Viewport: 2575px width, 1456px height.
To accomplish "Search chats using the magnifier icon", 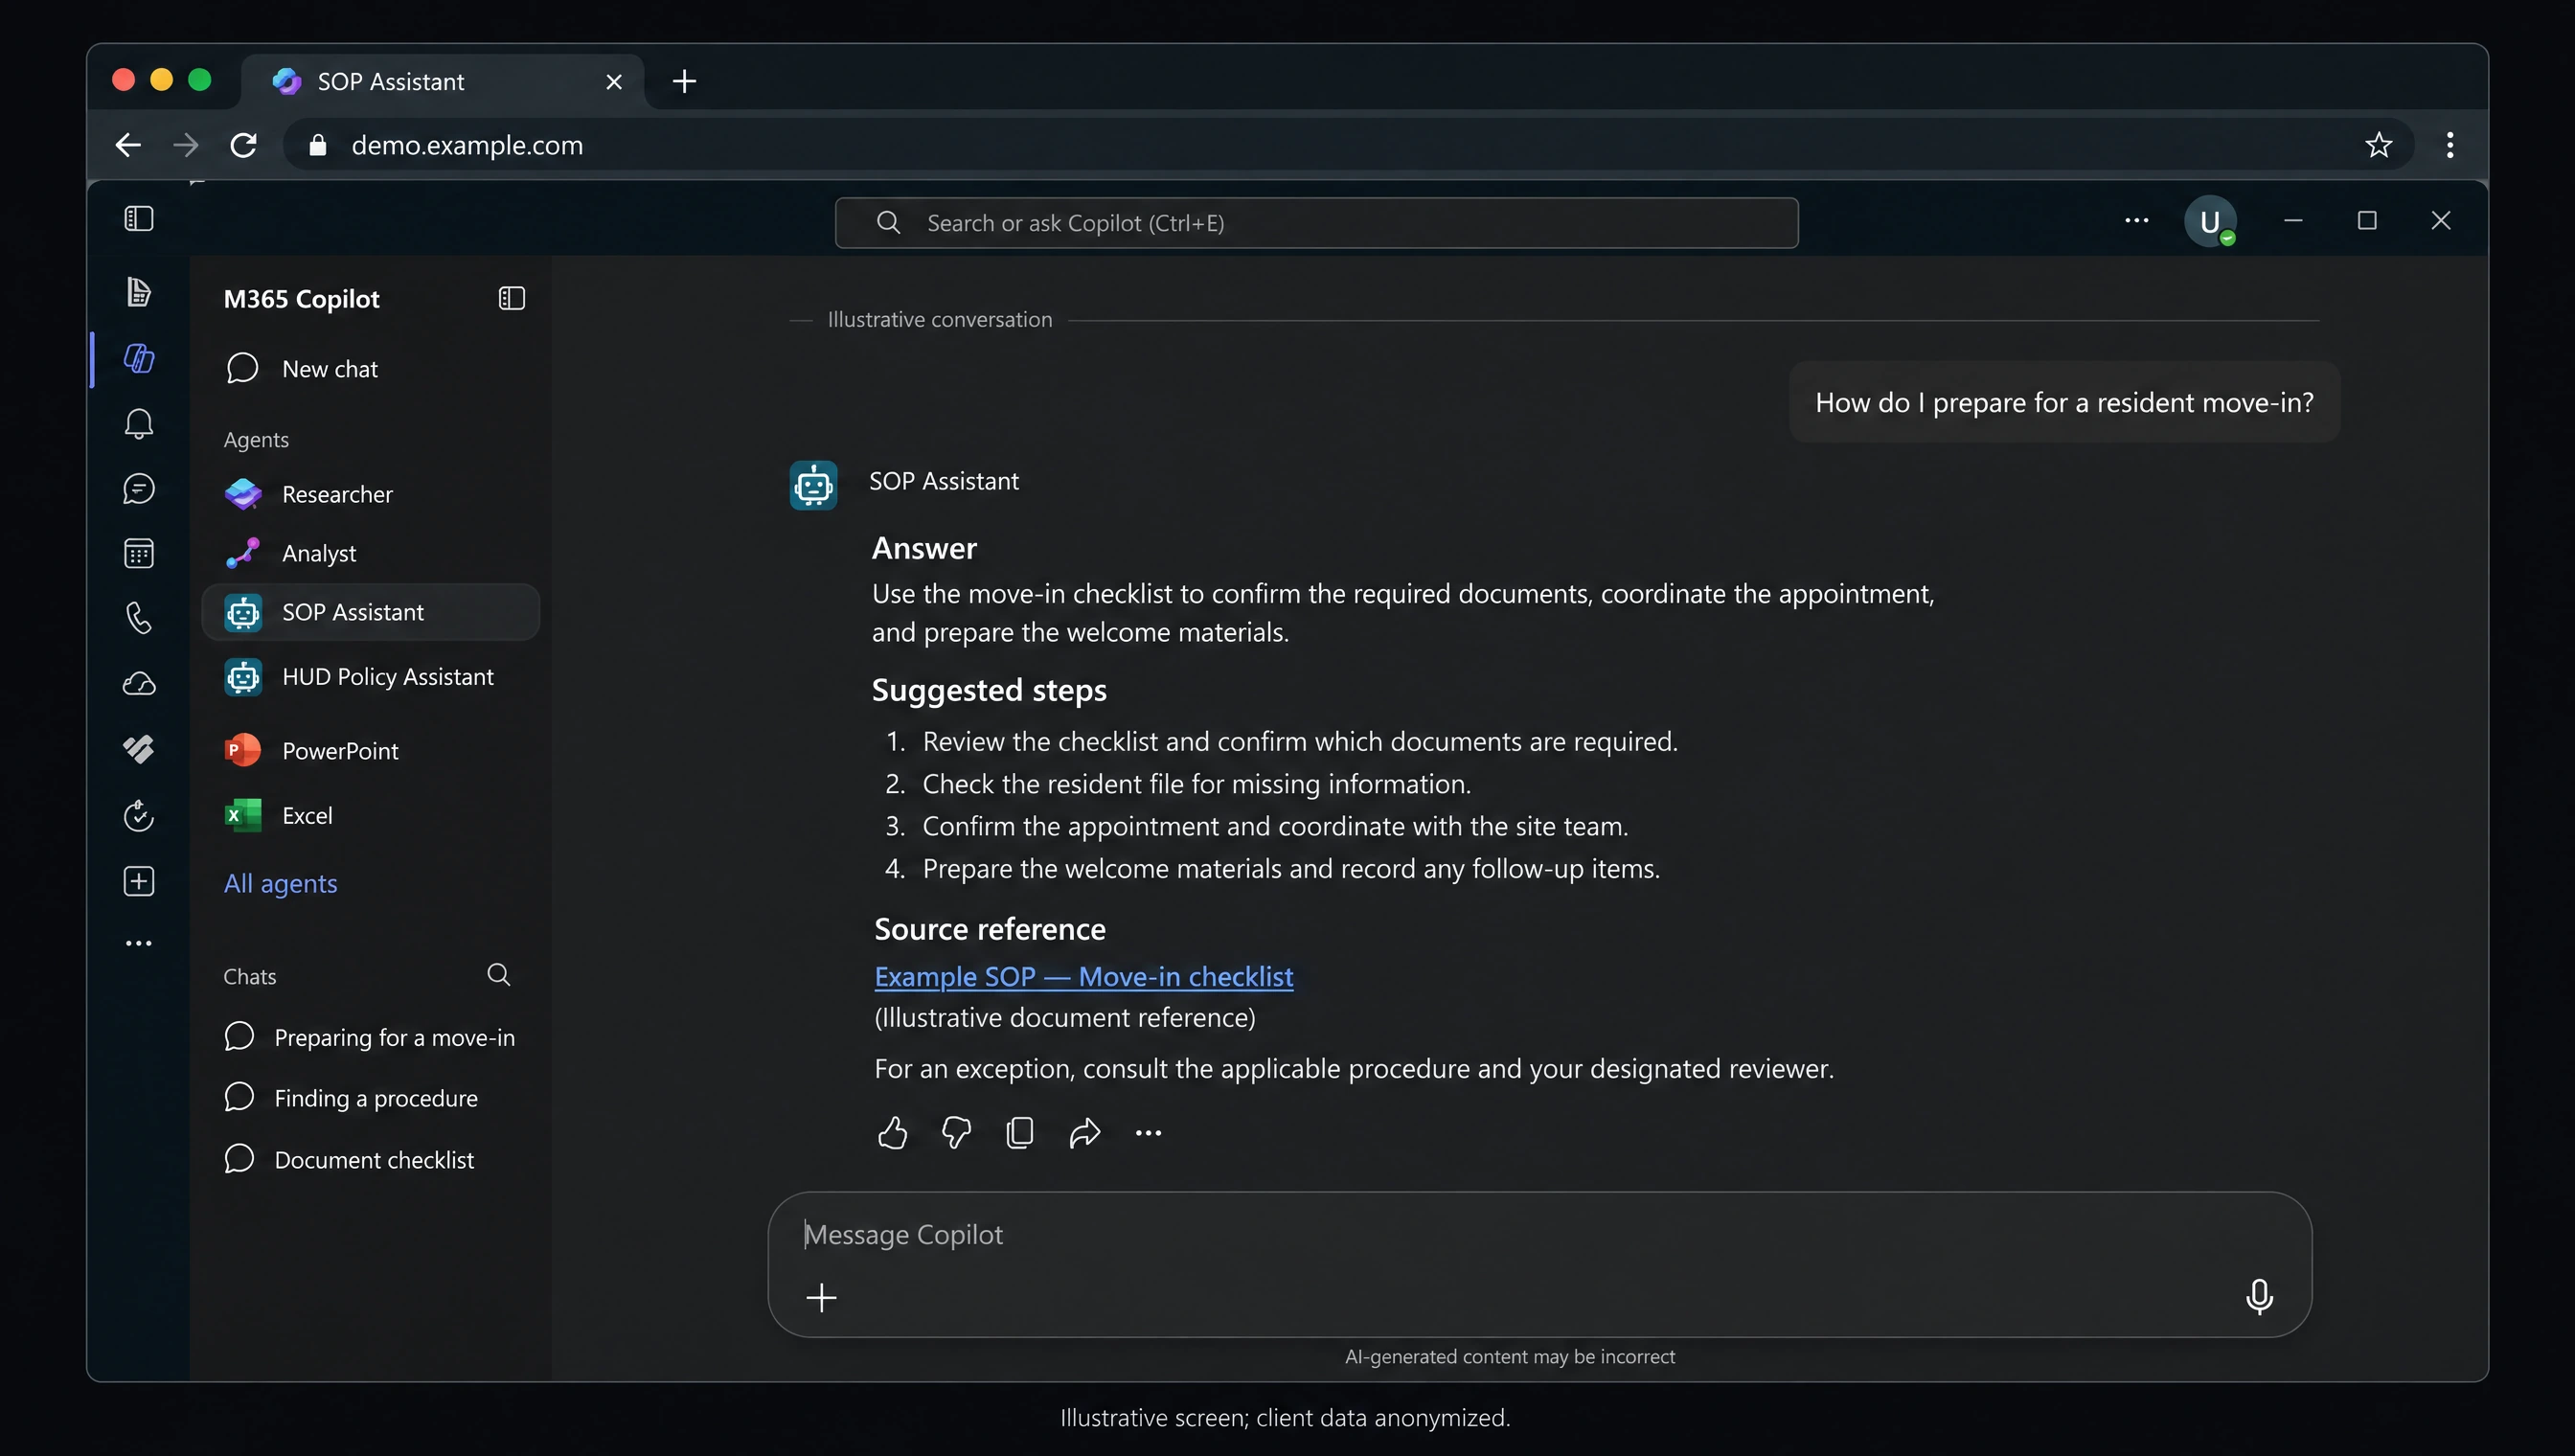I will coord(499,975).
